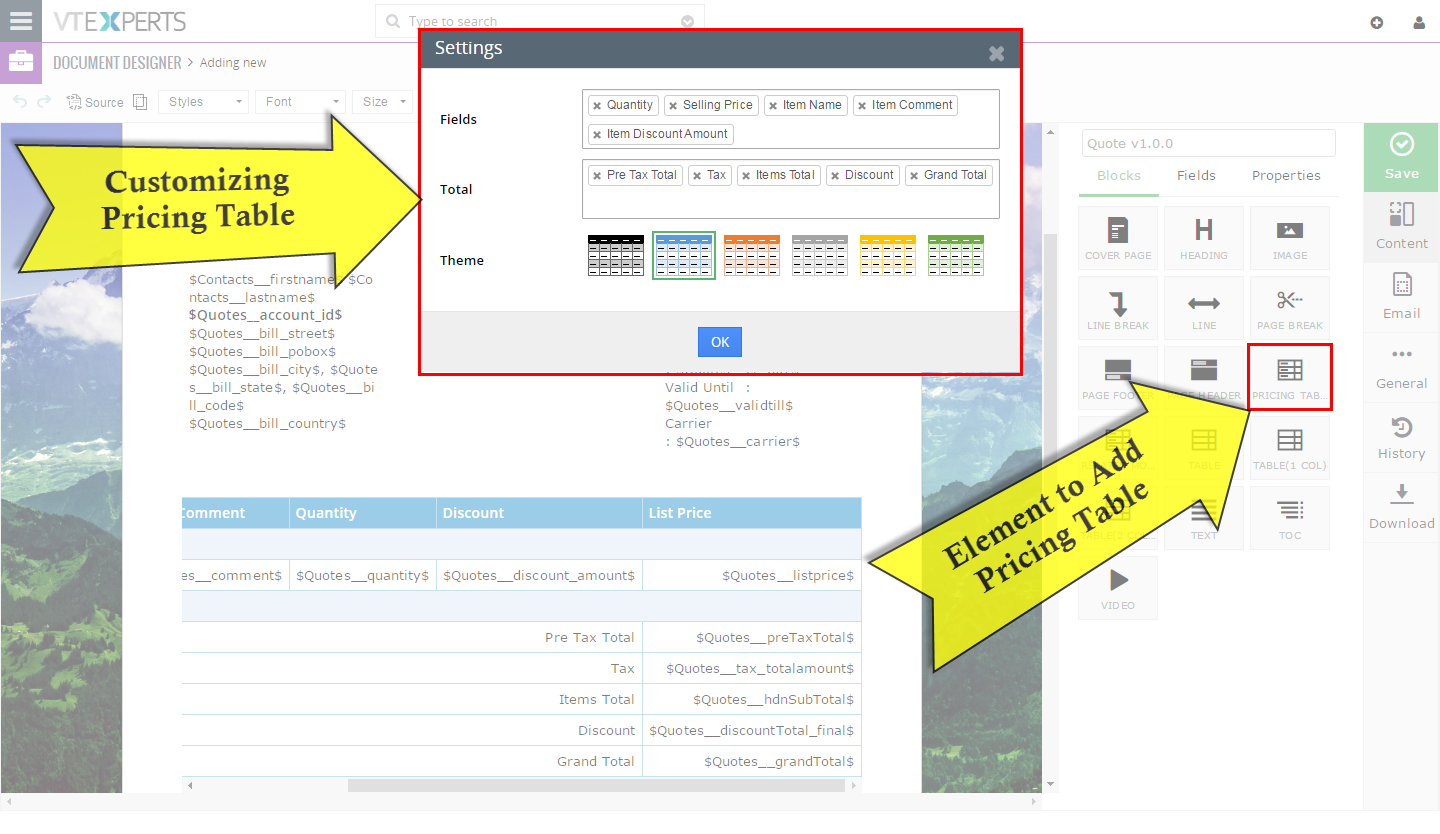Viewport: 1440px width, 834px height.
Task: Click the Document Designer breadcrumb
Action: (x=117, y=63)
